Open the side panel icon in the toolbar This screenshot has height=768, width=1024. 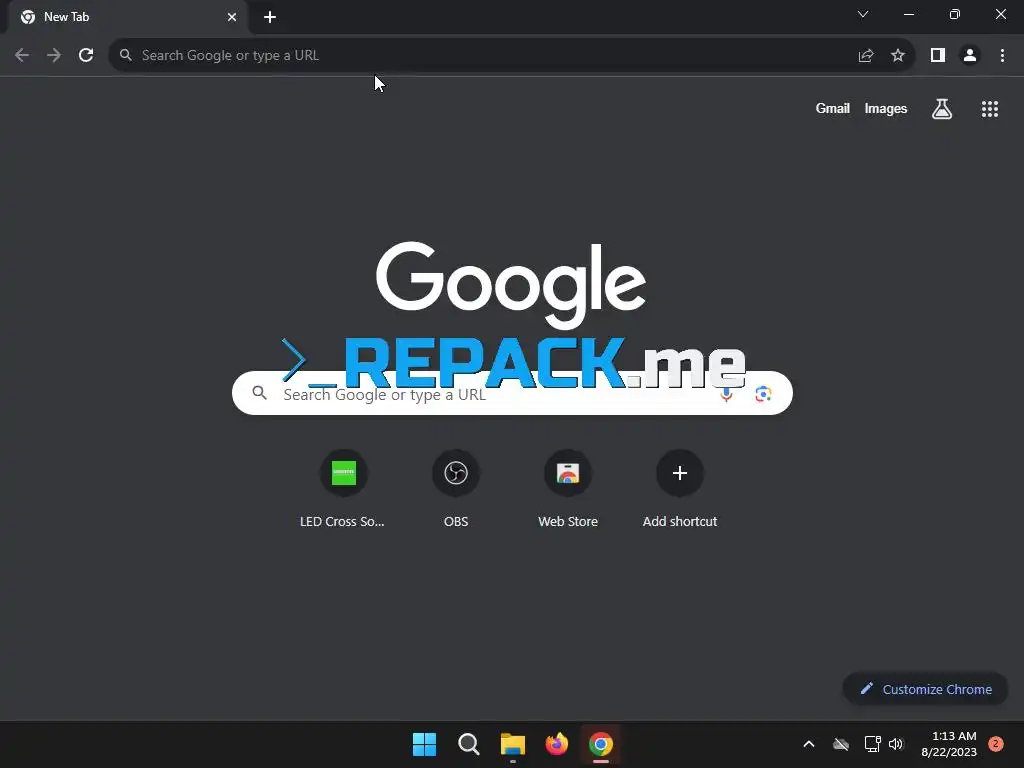938,56
